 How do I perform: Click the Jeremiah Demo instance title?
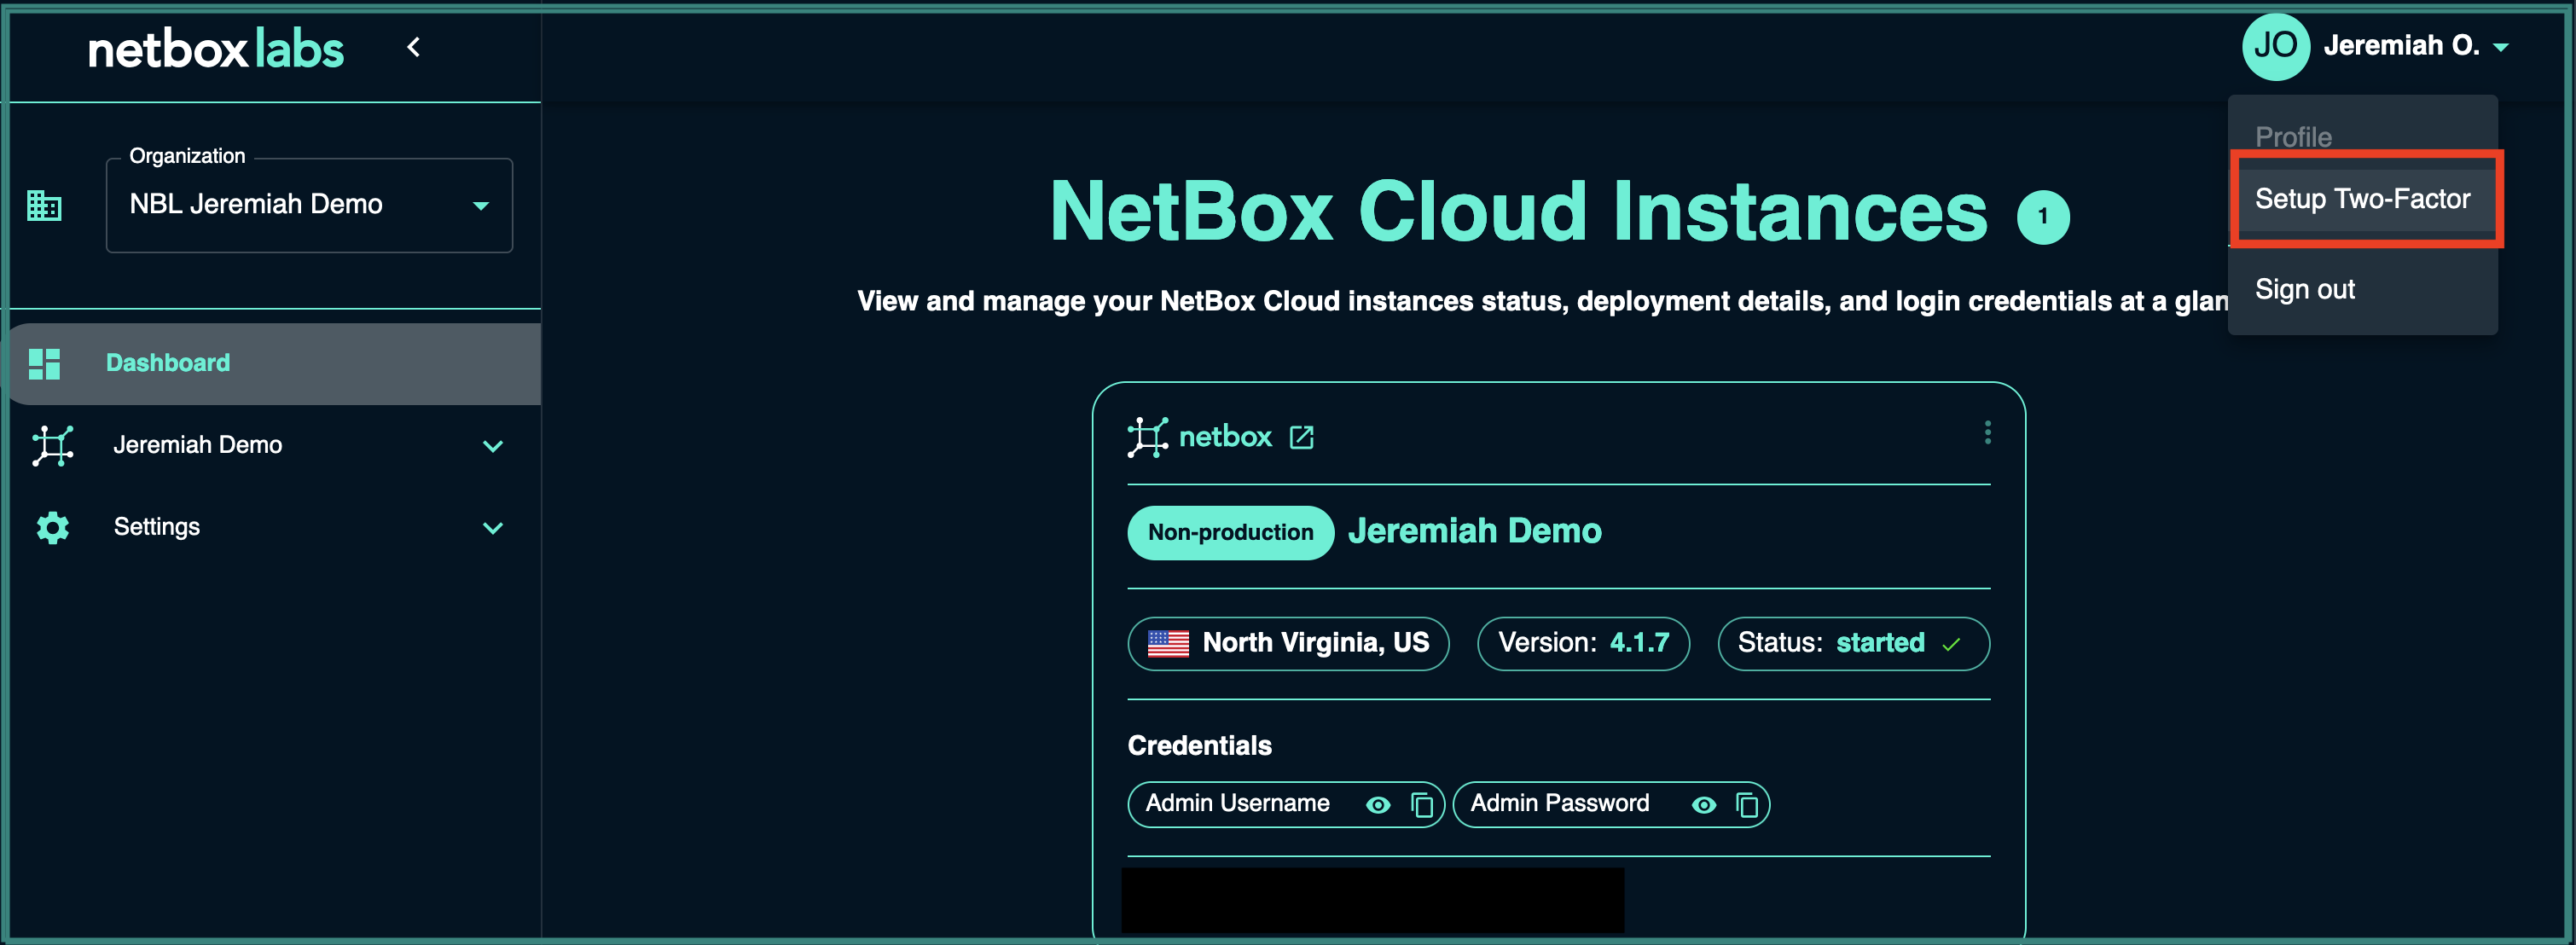tap(1474, 531)
